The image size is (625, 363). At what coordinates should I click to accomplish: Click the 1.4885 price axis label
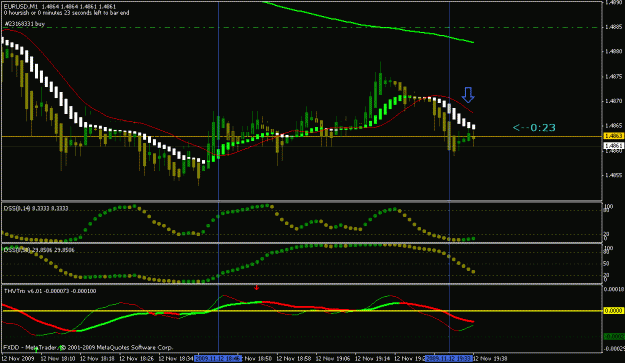click(614, 27)
